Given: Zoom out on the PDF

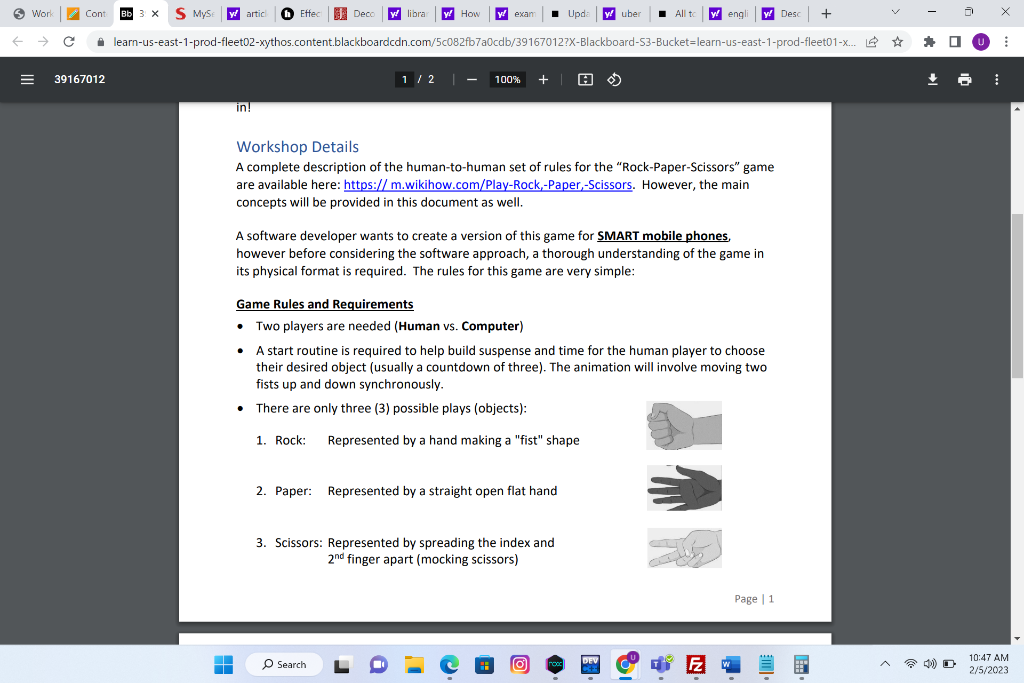Looking at the screenshot, I should coord(471,79).
